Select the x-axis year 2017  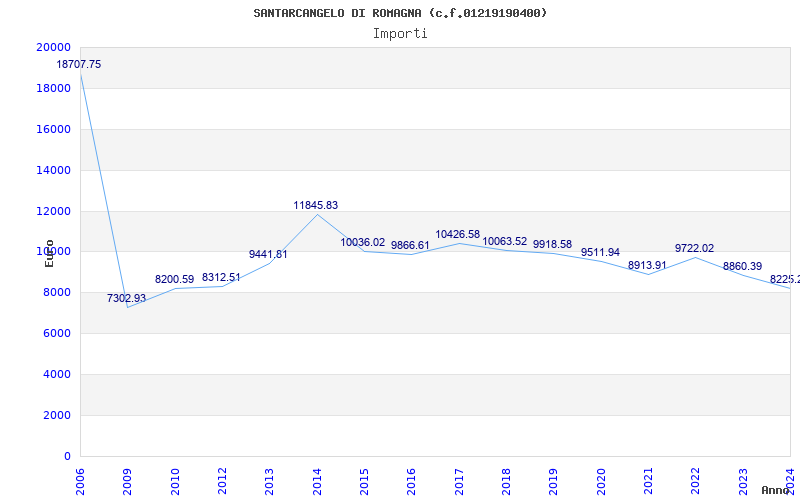pyautogui.click(x=459, y=481)
